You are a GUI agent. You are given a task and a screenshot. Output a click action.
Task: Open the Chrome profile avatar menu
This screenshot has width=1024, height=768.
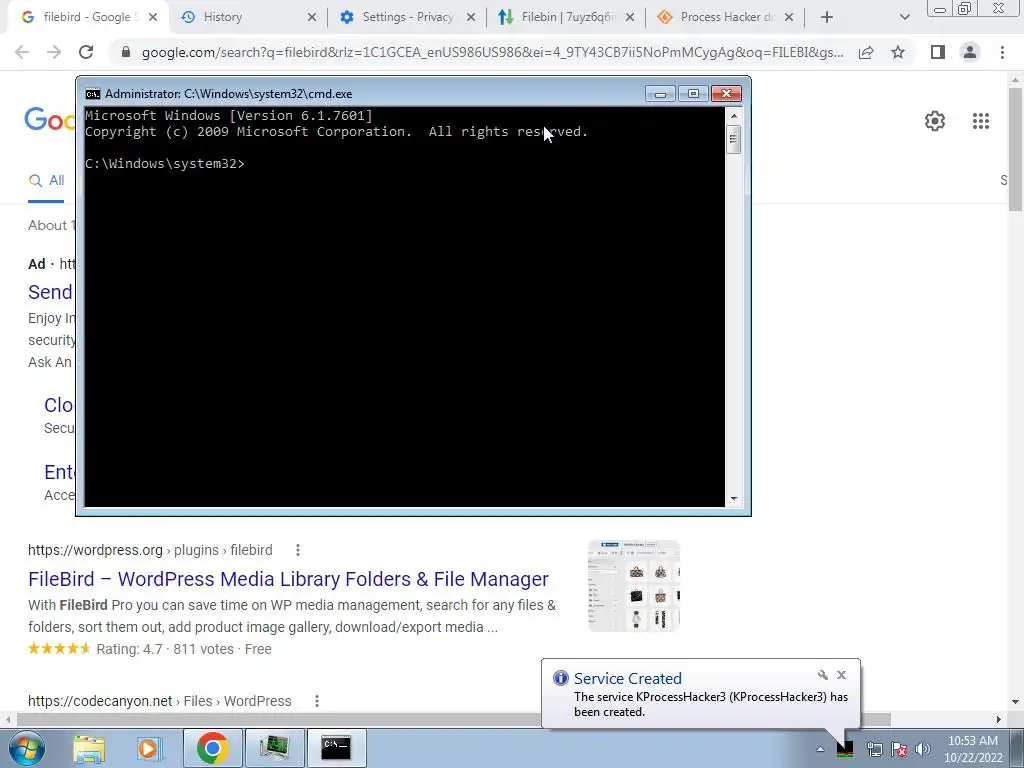pyautogui.click(x=970, y=52)
